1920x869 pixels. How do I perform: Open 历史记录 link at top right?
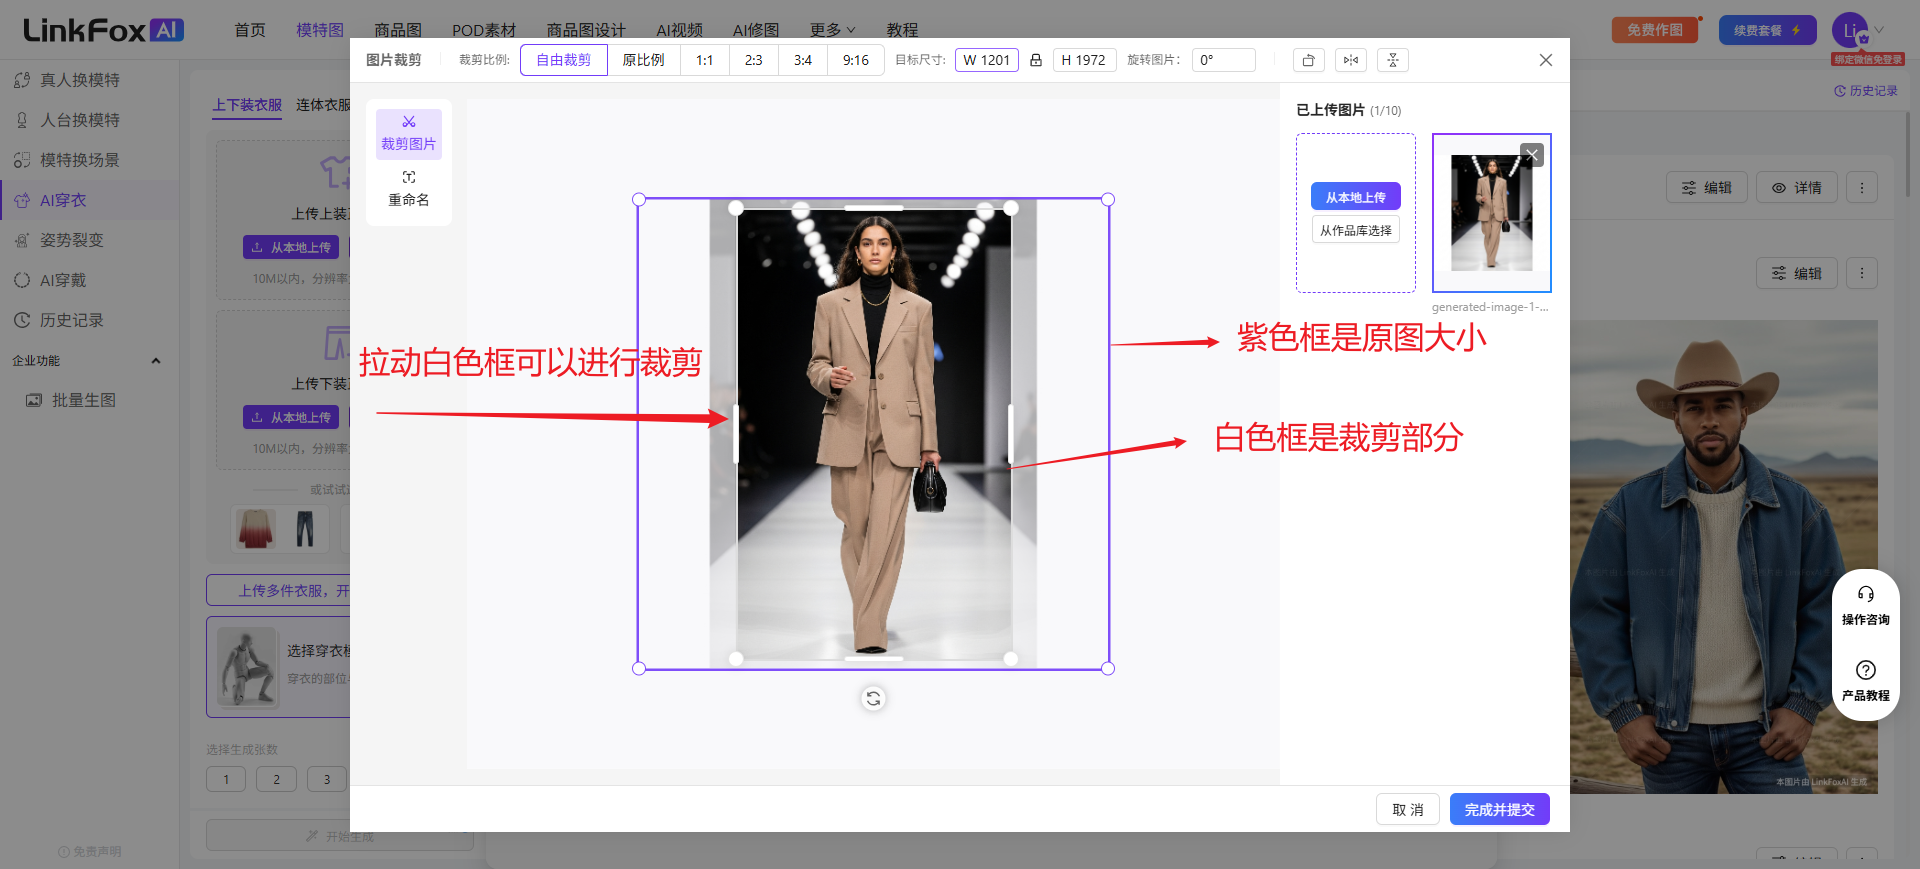[1866, 91]
